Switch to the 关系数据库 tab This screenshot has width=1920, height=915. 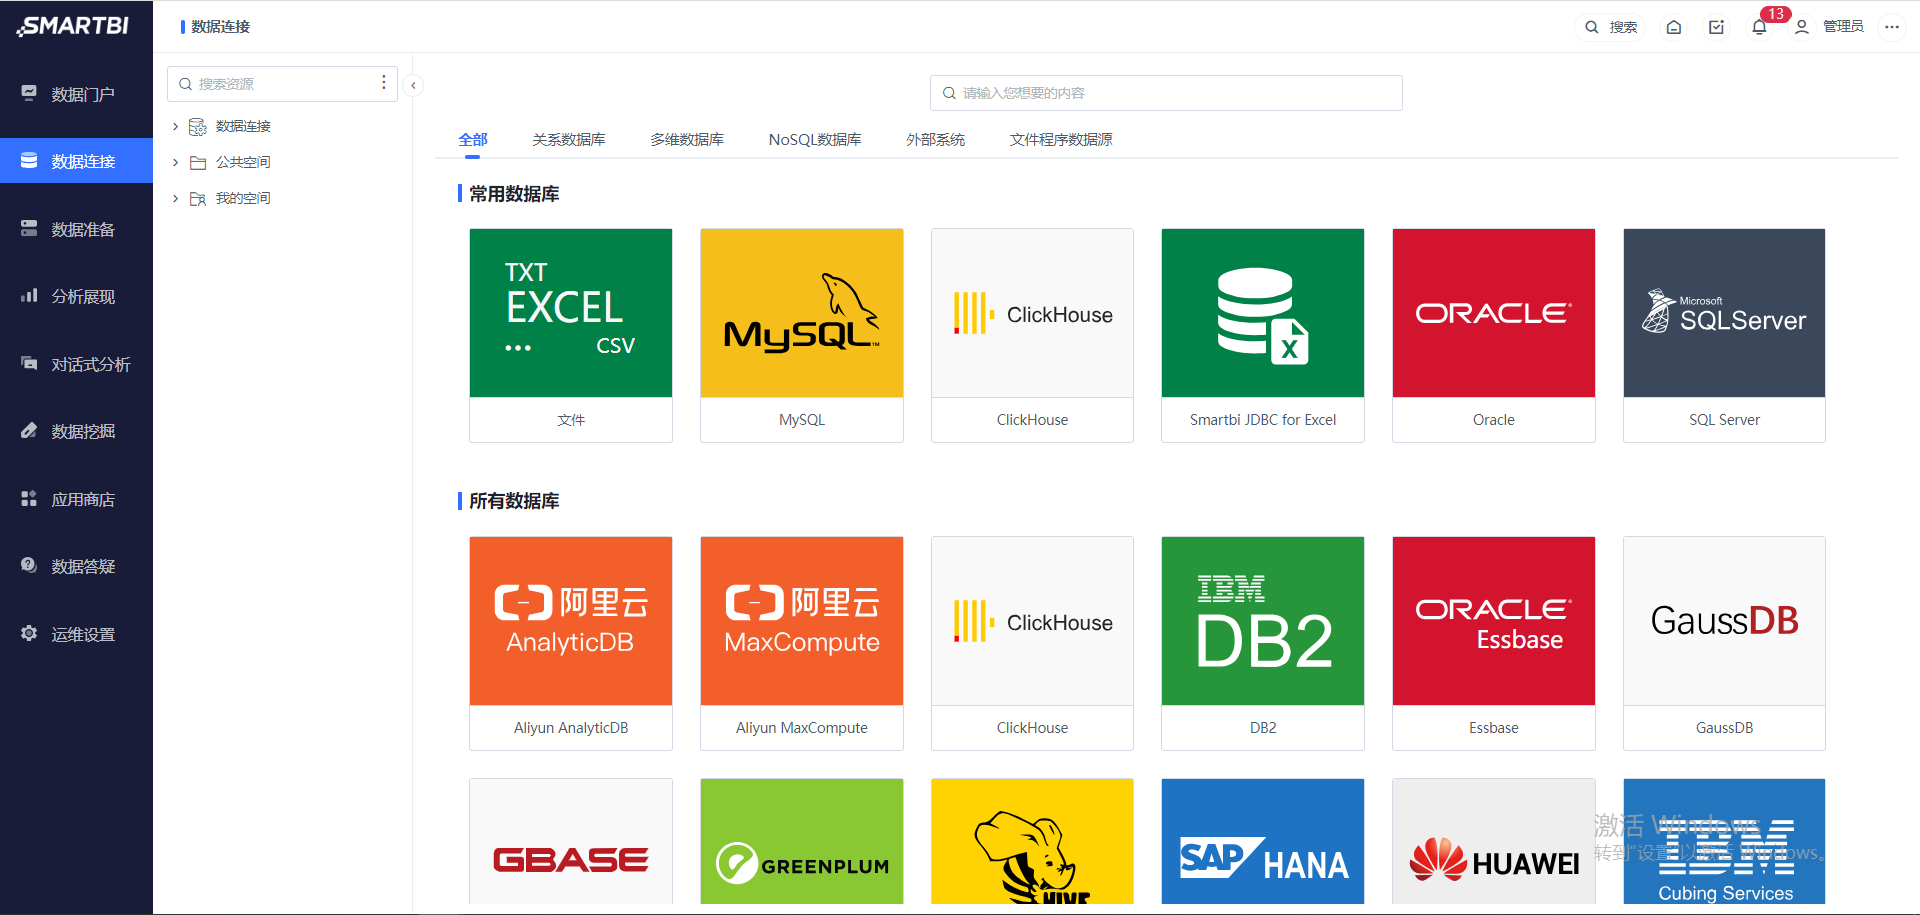569,139
